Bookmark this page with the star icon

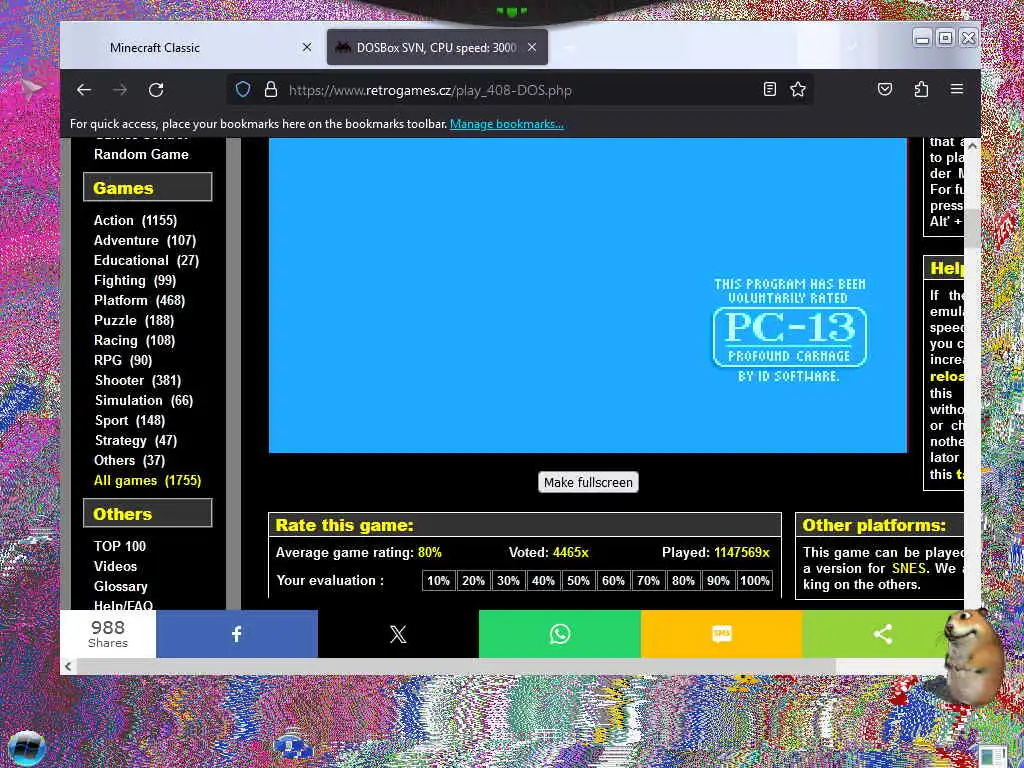pos(798,89)
